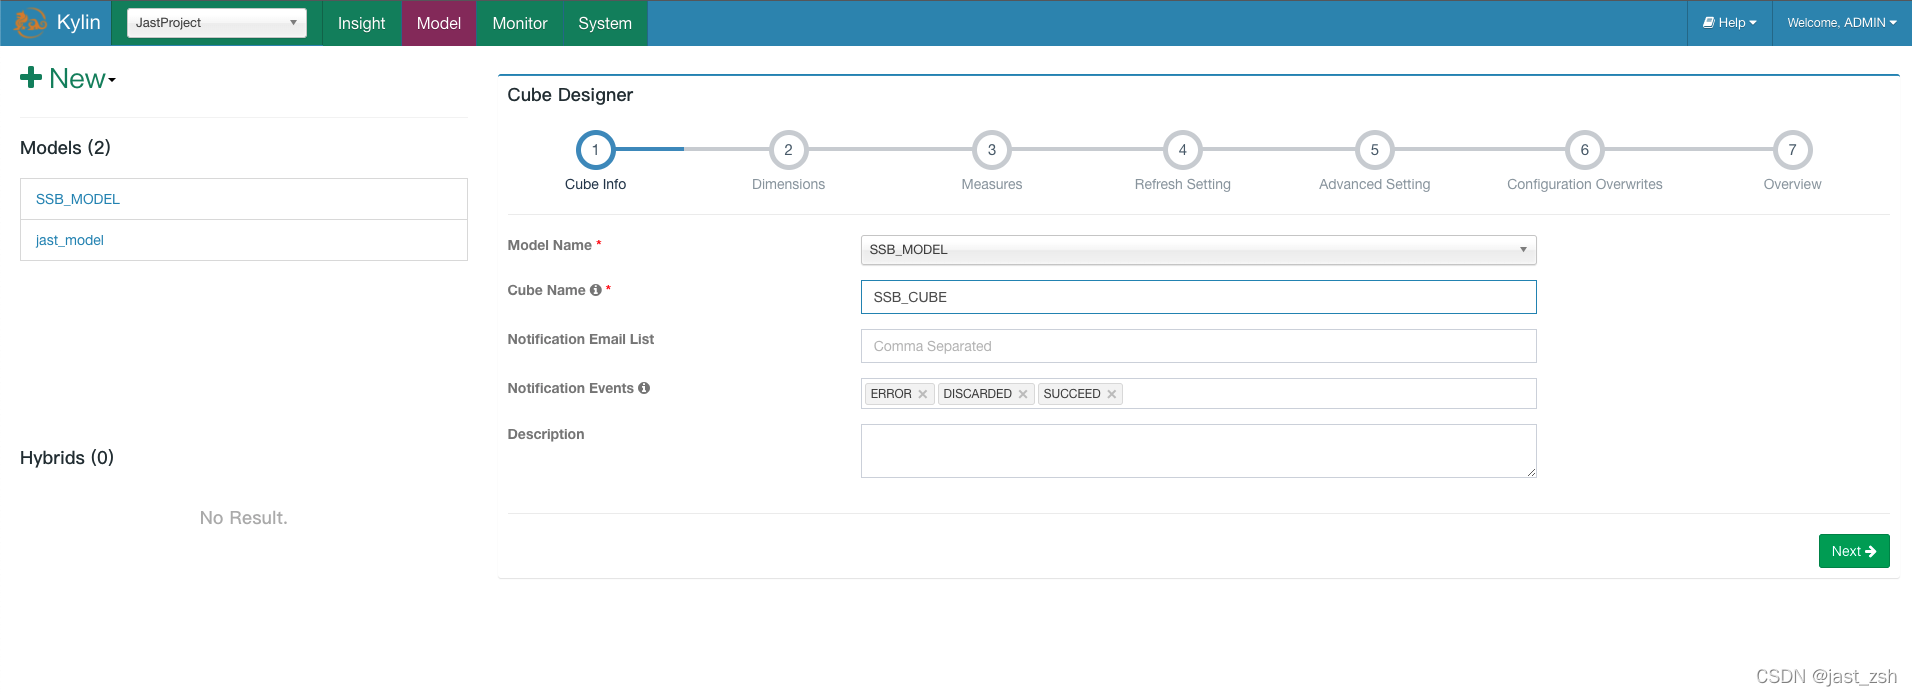Select the jast_model model link
The width and height of the screenshot is (1912, 696).
[x=70, y=240]
